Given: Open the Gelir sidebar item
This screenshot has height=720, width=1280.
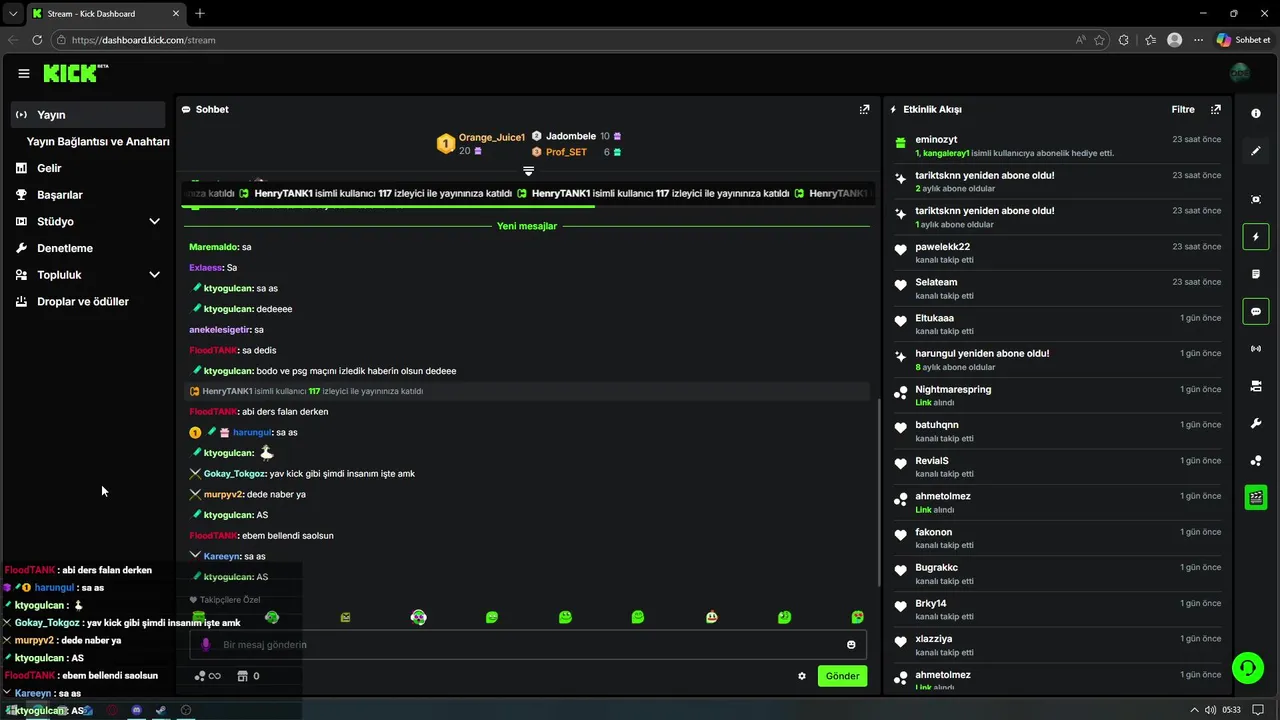Looking at the screenshot, I should pos(88,168).
